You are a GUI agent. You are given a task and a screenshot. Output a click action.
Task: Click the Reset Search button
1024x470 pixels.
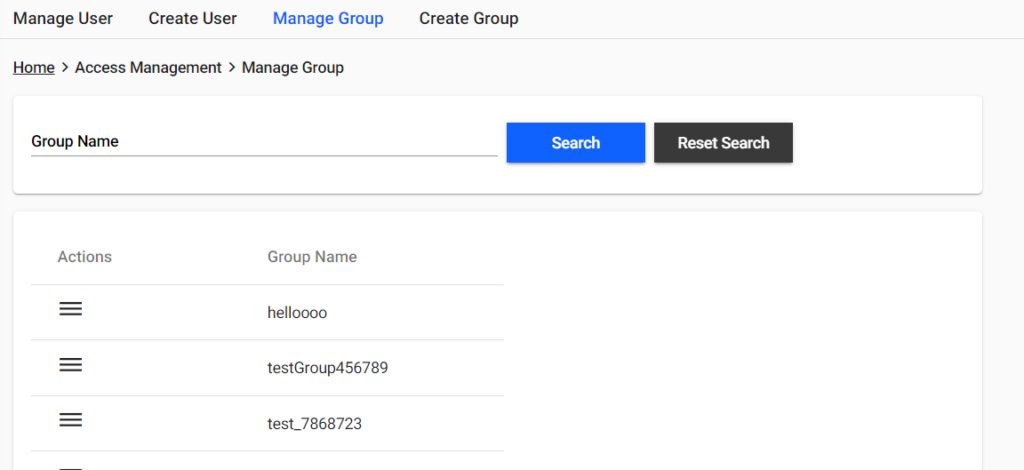(x=724, y=142)
